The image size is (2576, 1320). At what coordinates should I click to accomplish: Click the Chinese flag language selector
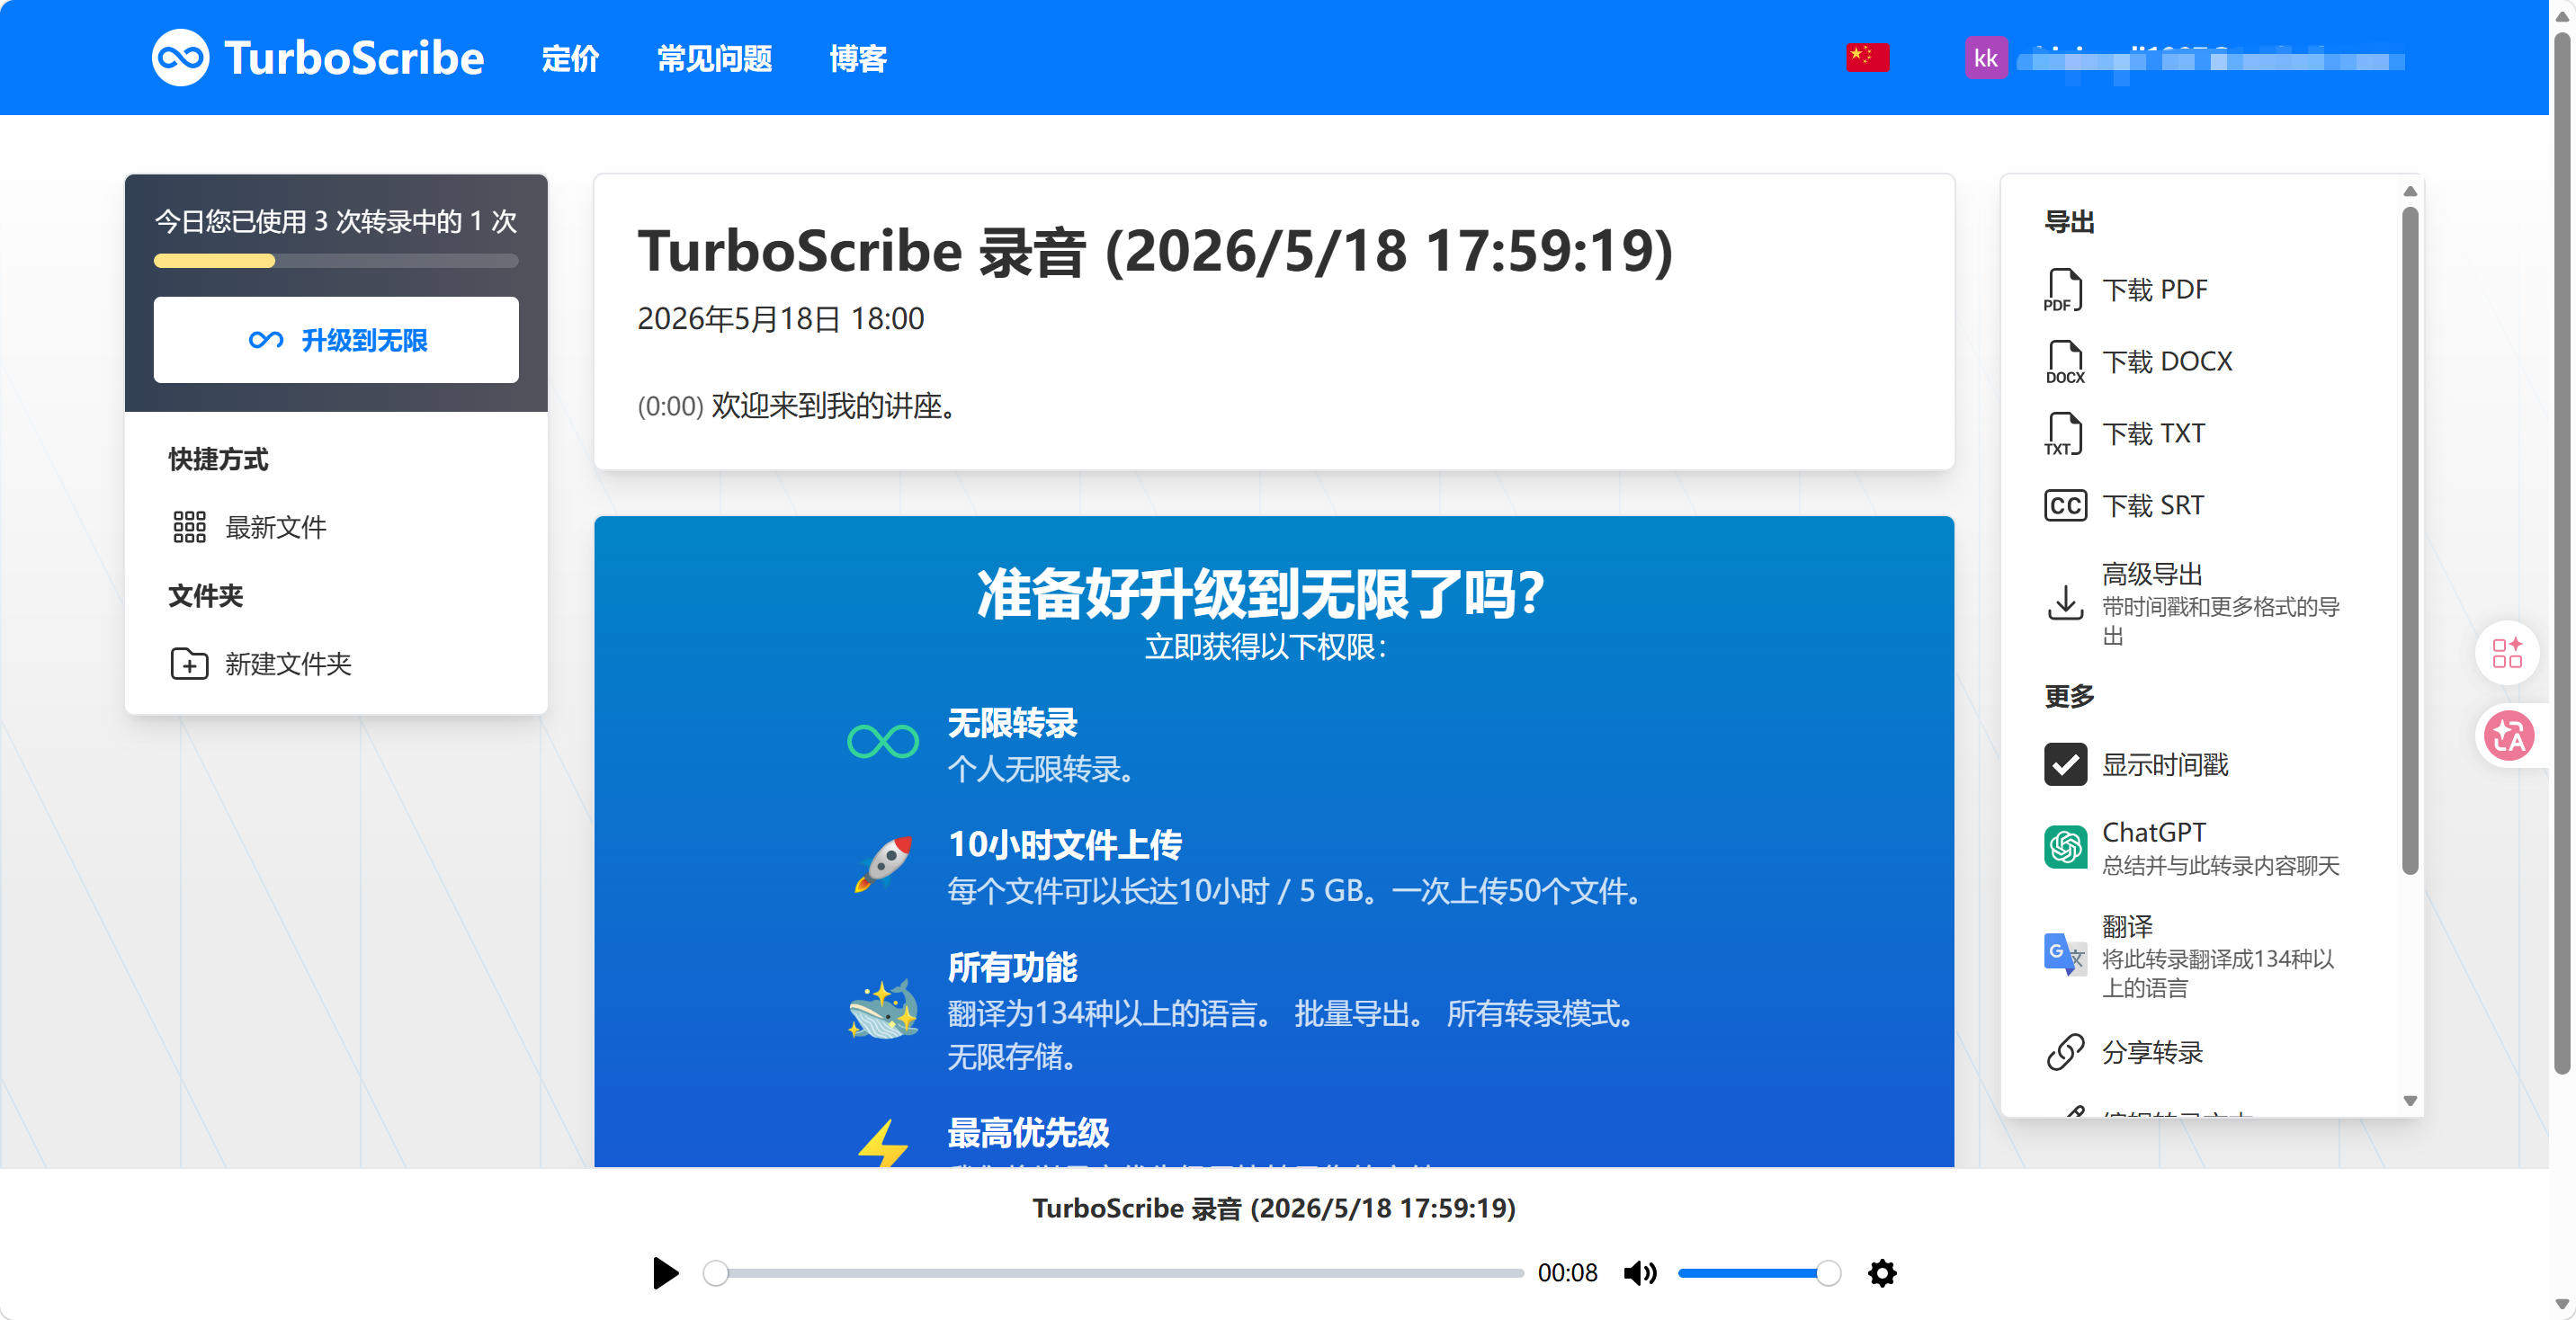(x=1867, y=58)
